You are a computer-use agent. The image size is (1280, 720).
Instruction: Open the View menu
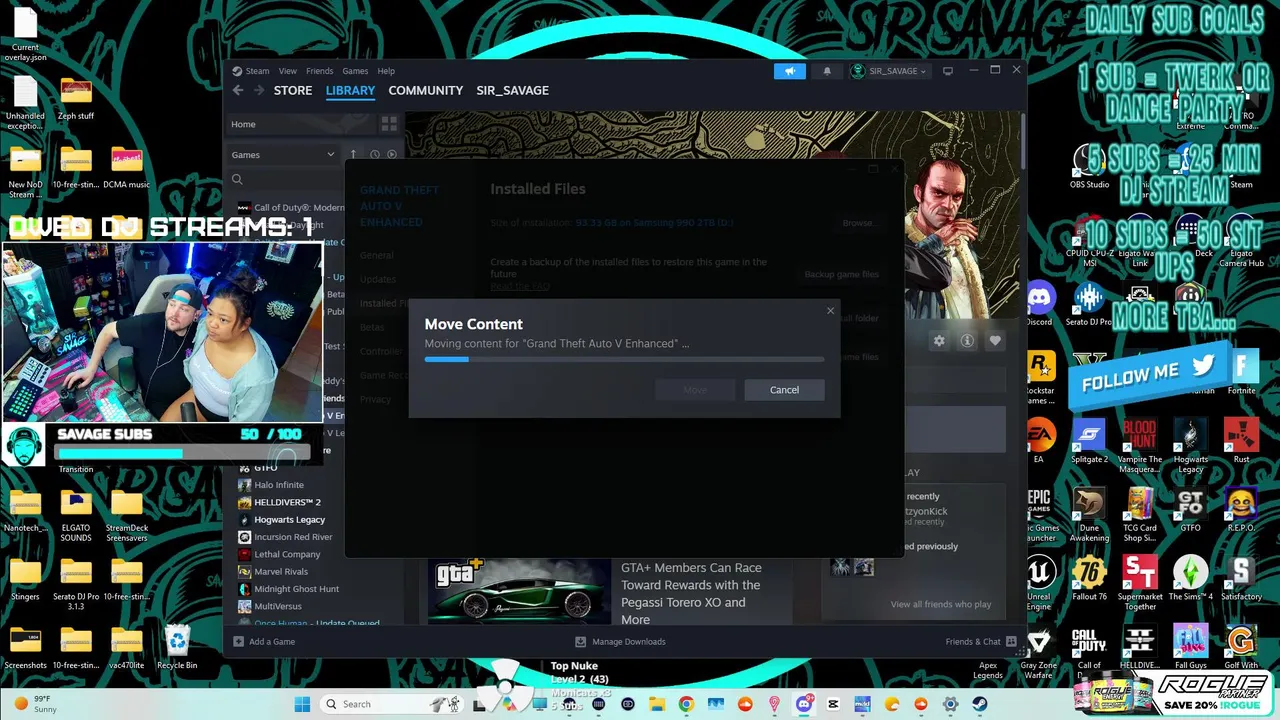pyautogui.click(x=288, y=71)
